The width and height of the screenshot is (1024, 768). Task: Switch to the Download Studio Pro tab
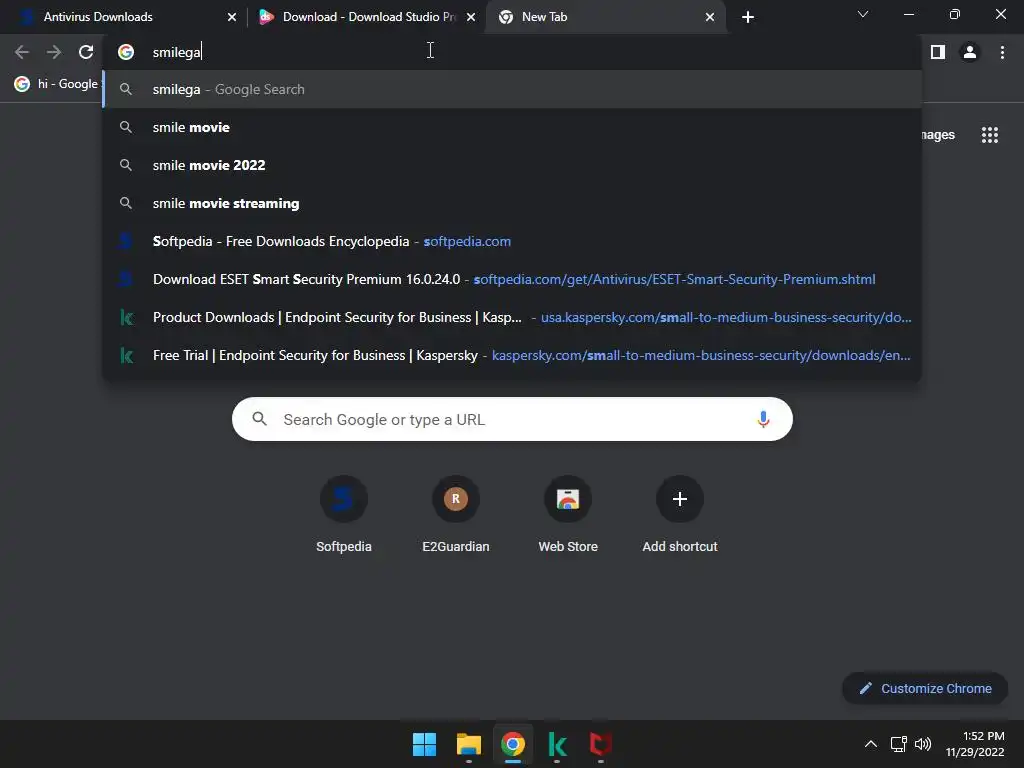pos(366,17)
